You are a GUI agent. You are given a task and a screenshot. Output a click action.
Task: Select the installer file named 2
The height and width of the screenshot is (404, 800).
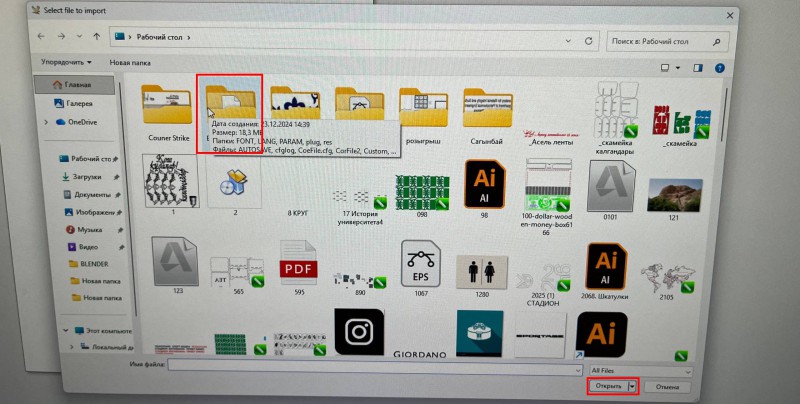tap(235, 186)
